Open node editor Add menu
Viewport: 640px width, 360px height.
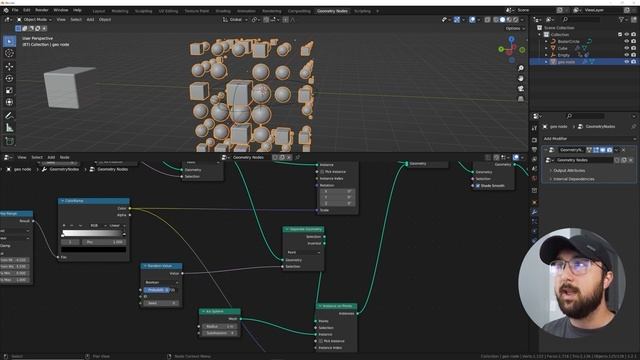click(51, 158)
